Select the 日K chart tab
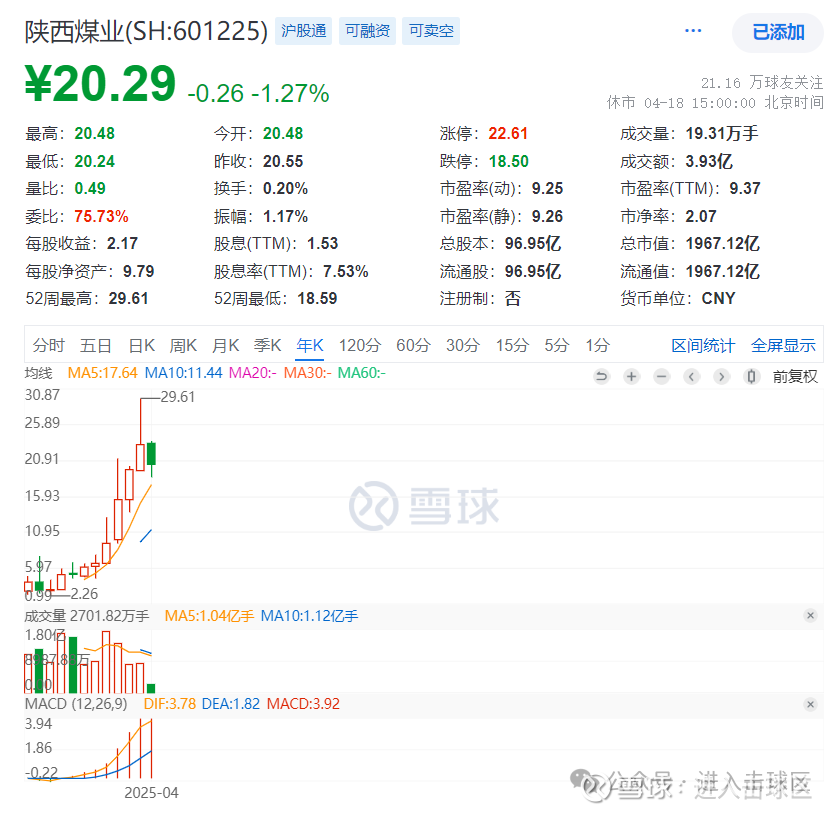This screenshot has width=837, height=814. pos(141,345)
